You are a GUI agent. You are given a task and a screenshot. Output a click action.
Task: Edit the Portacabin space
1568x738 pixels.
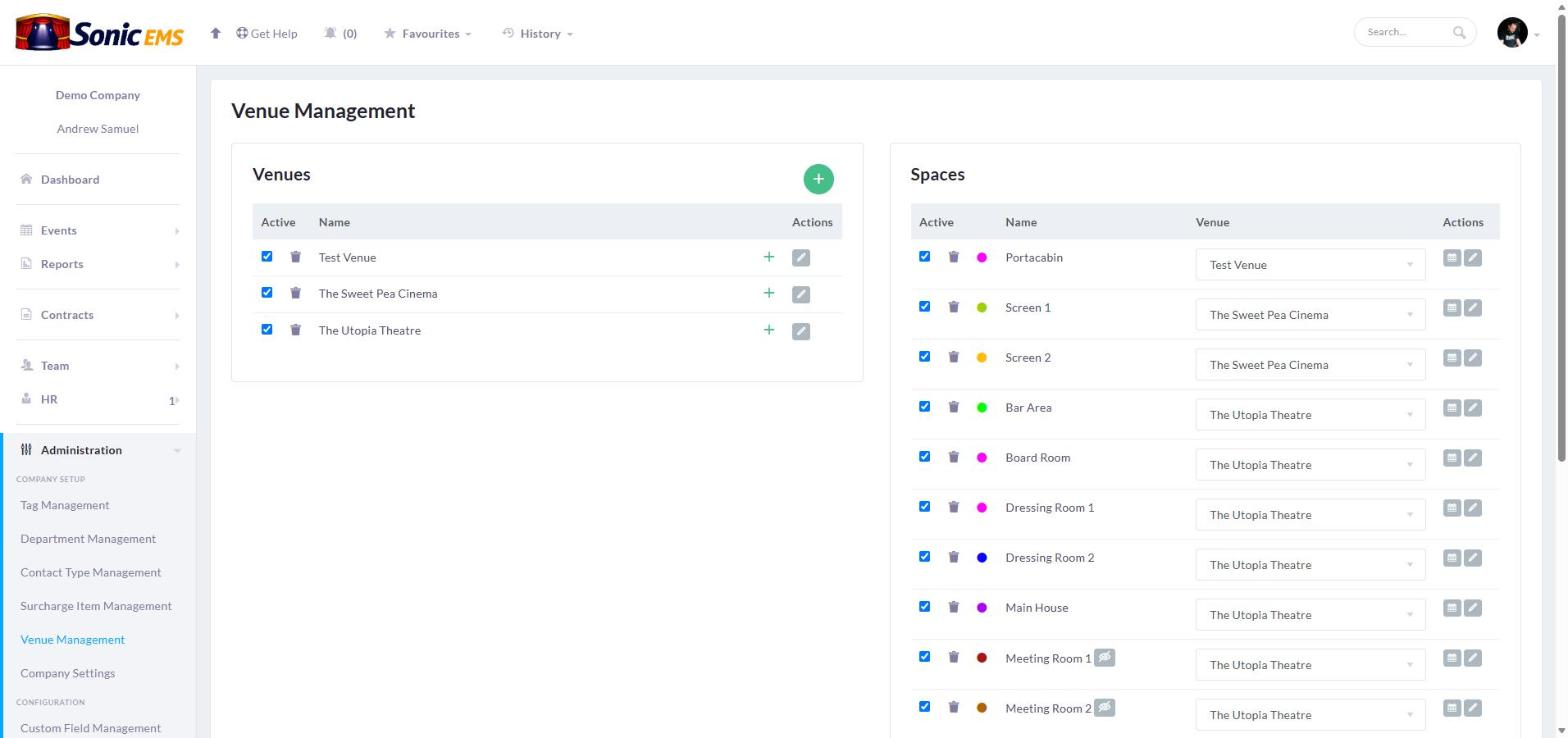pos(1473,258)
